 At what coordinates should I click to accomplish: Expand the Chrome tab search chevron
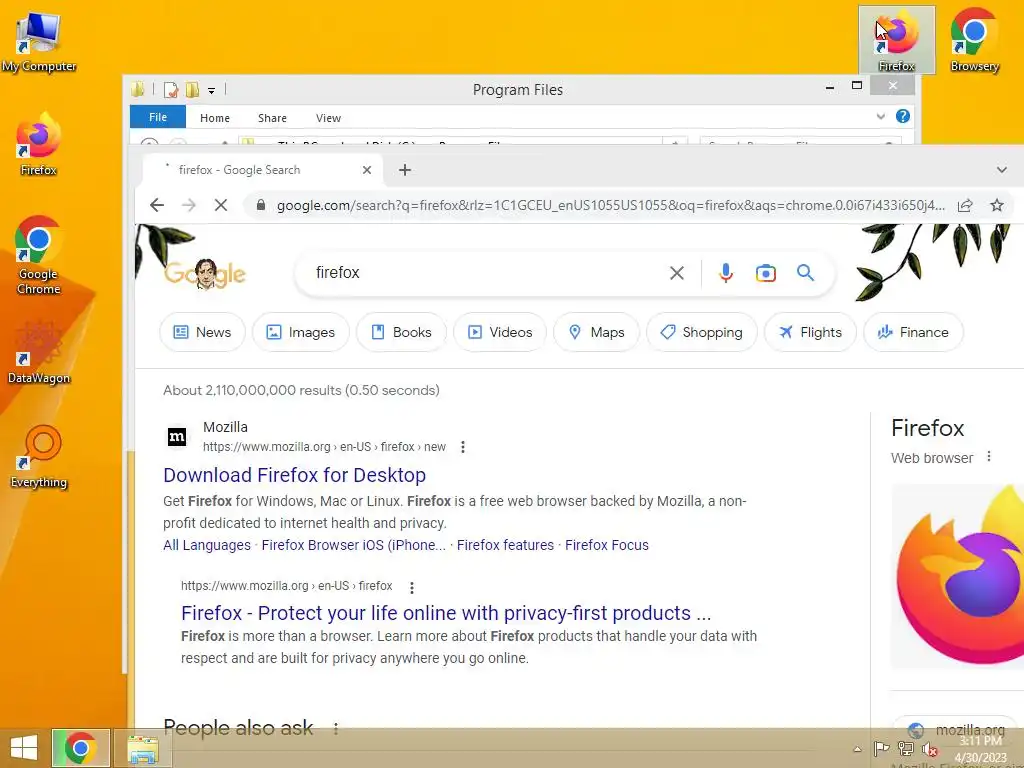(x=1001, y=170)
